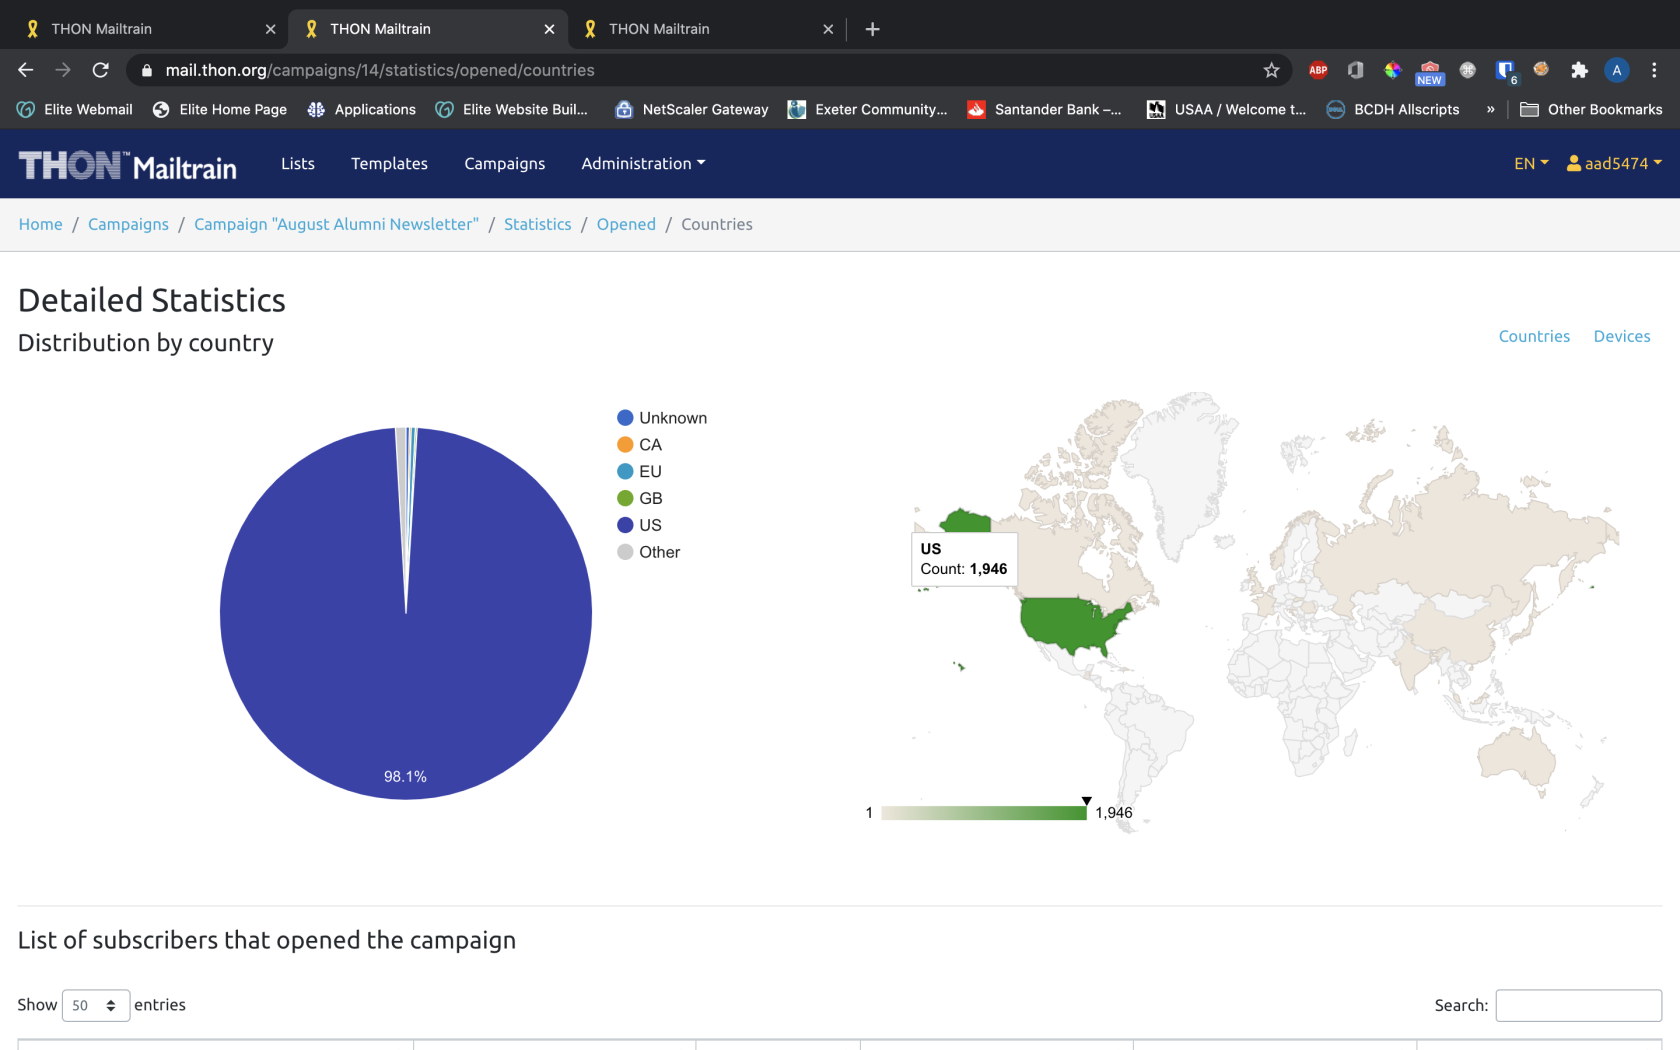Open the Show entries count selector
Viewport: 1680px width, 1050px height.
coord(96,1005)
